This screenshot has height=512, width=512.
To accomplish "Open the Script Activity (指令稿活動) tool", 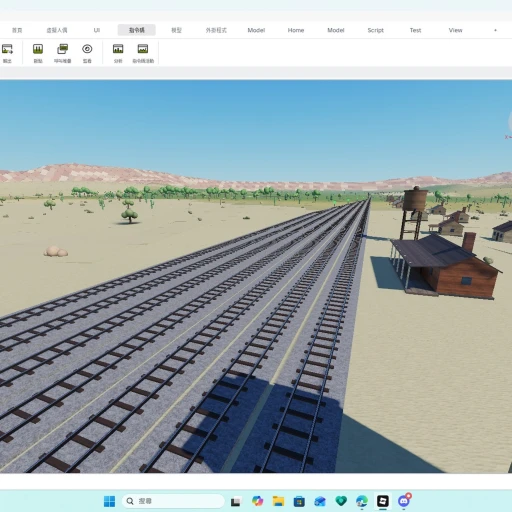I will [x=143, y=53].
